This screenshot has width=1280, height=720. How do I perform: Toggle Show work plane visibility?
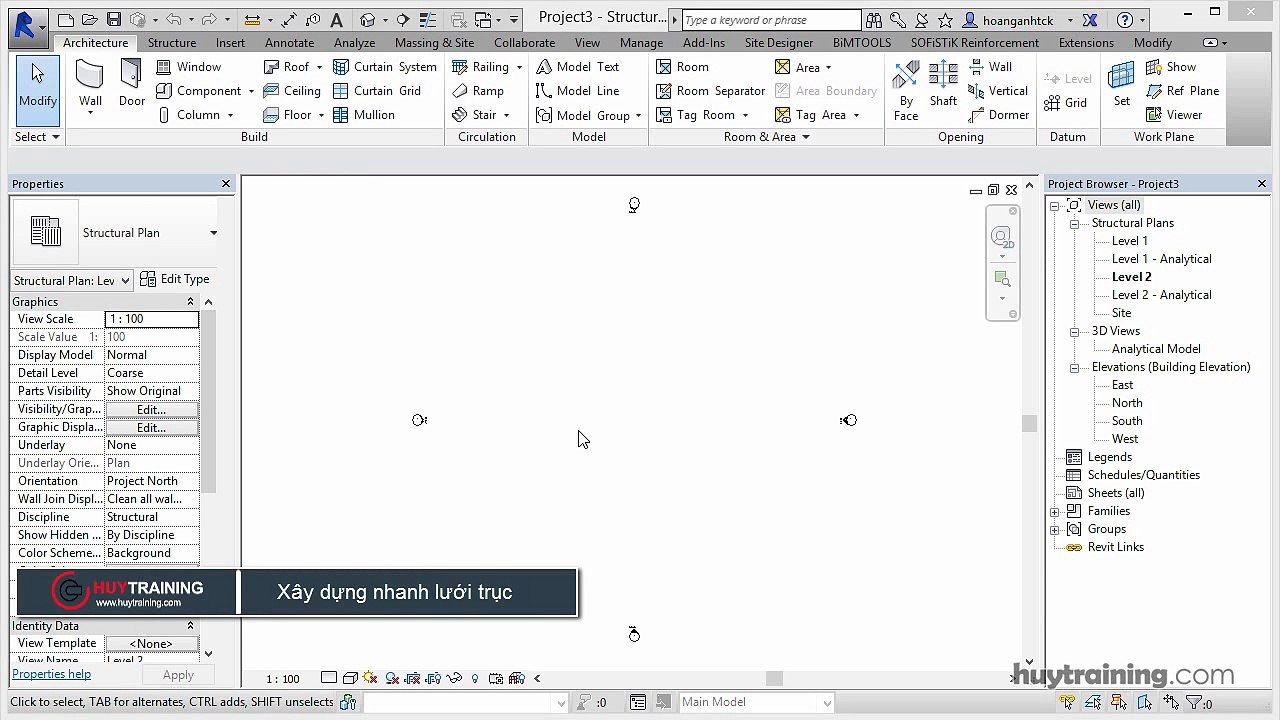tap(1170, 67)
